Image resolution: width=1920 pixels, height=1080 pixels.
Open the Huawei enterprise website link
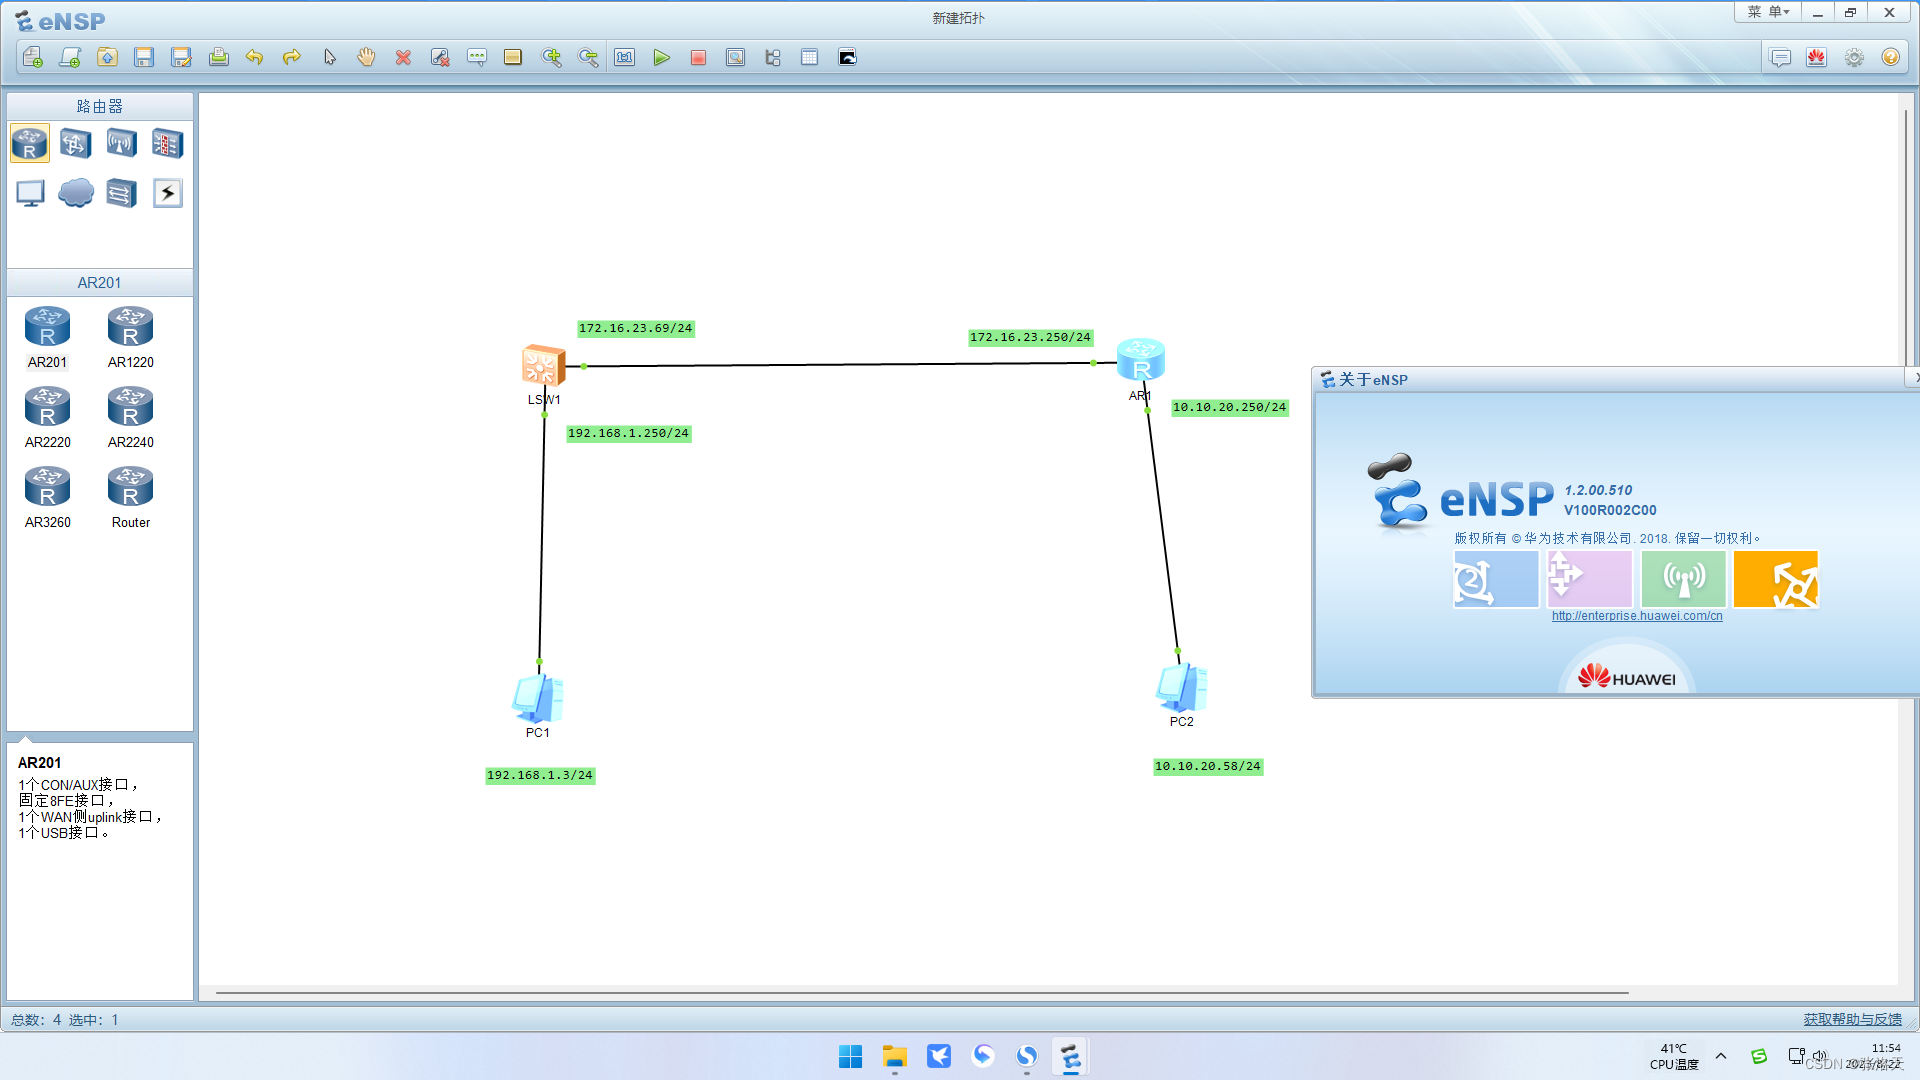[1637, 616]
